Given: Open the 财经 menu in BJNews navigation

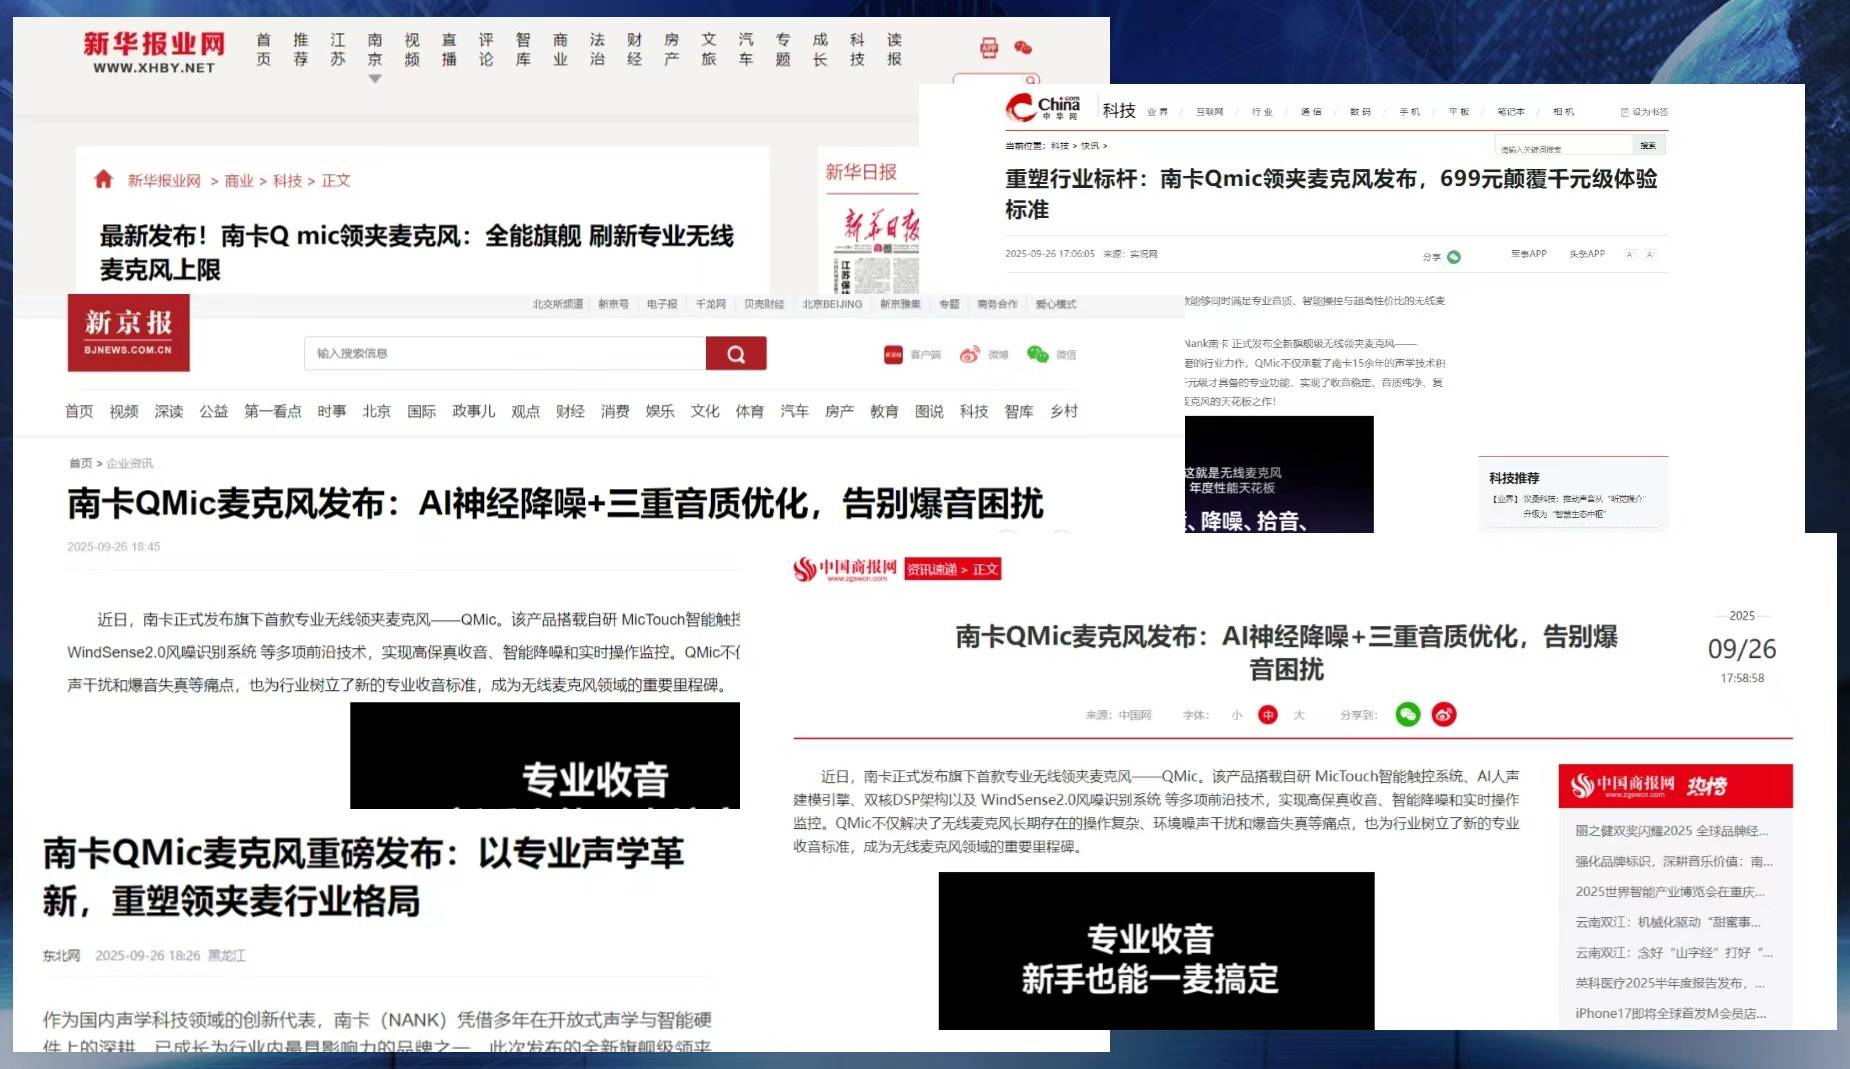Looking at the screenshot, I should (x=568, y=411).
